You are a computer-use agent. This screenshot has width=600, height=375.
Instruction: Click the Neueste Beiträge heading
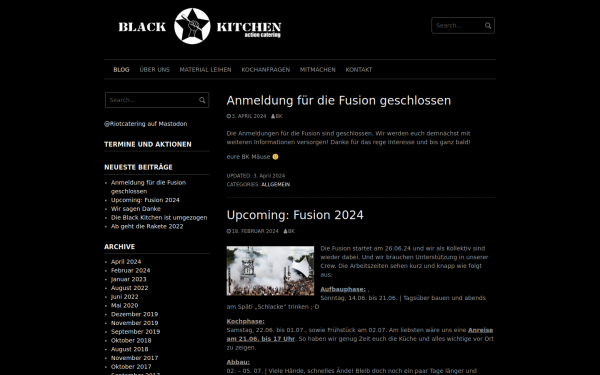click(138, 168)
